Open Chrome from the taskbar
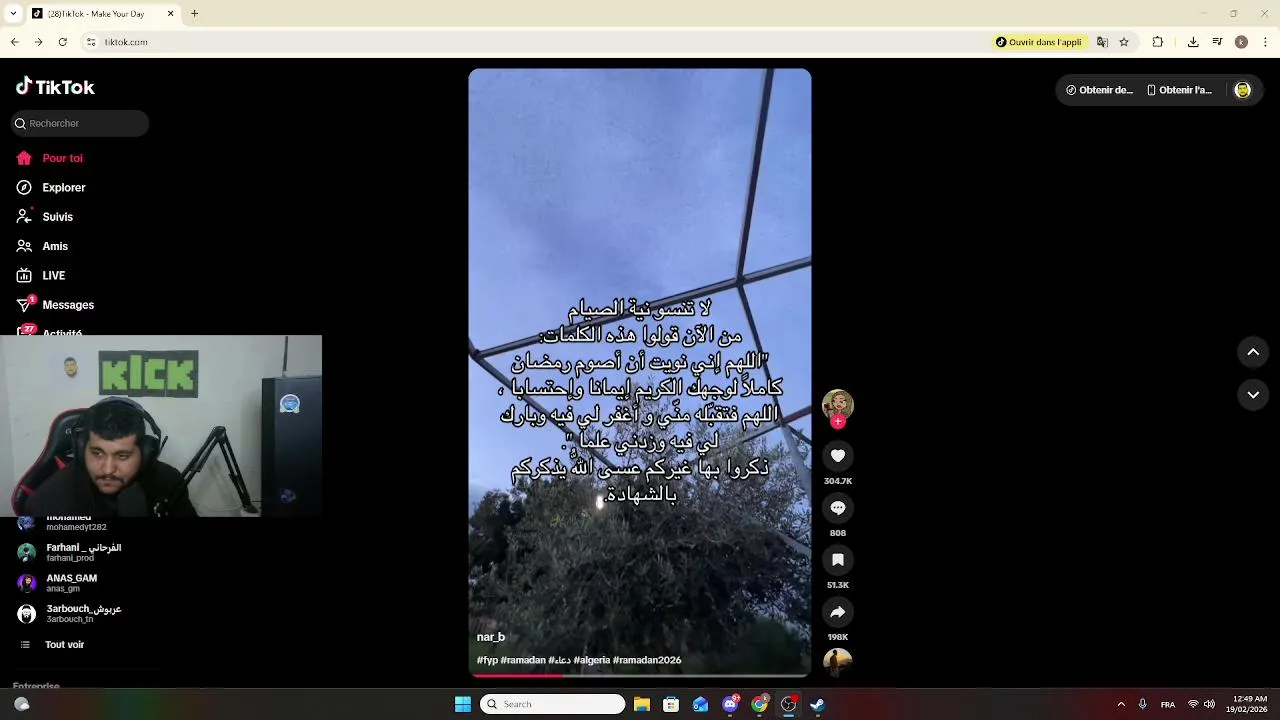Viewport: 1280px width, 720px height. click(759, 704)
